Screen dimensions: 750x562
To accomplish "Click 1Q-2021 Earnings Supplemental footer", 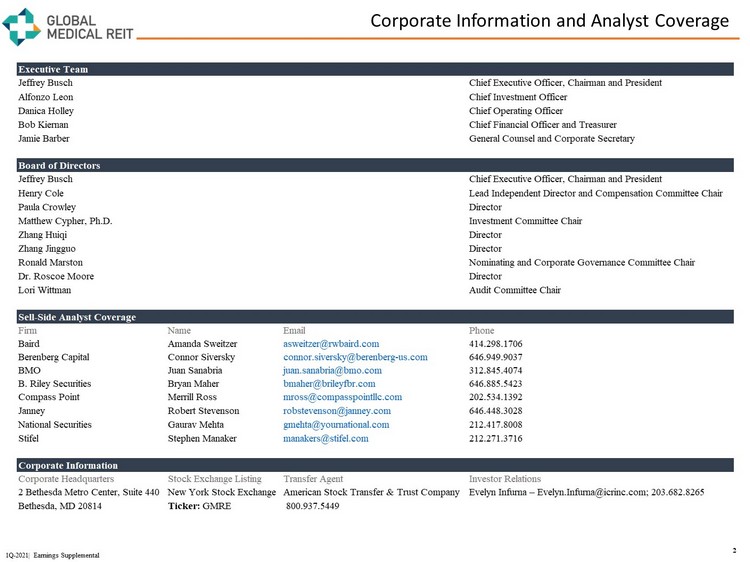I will point(53,555).
